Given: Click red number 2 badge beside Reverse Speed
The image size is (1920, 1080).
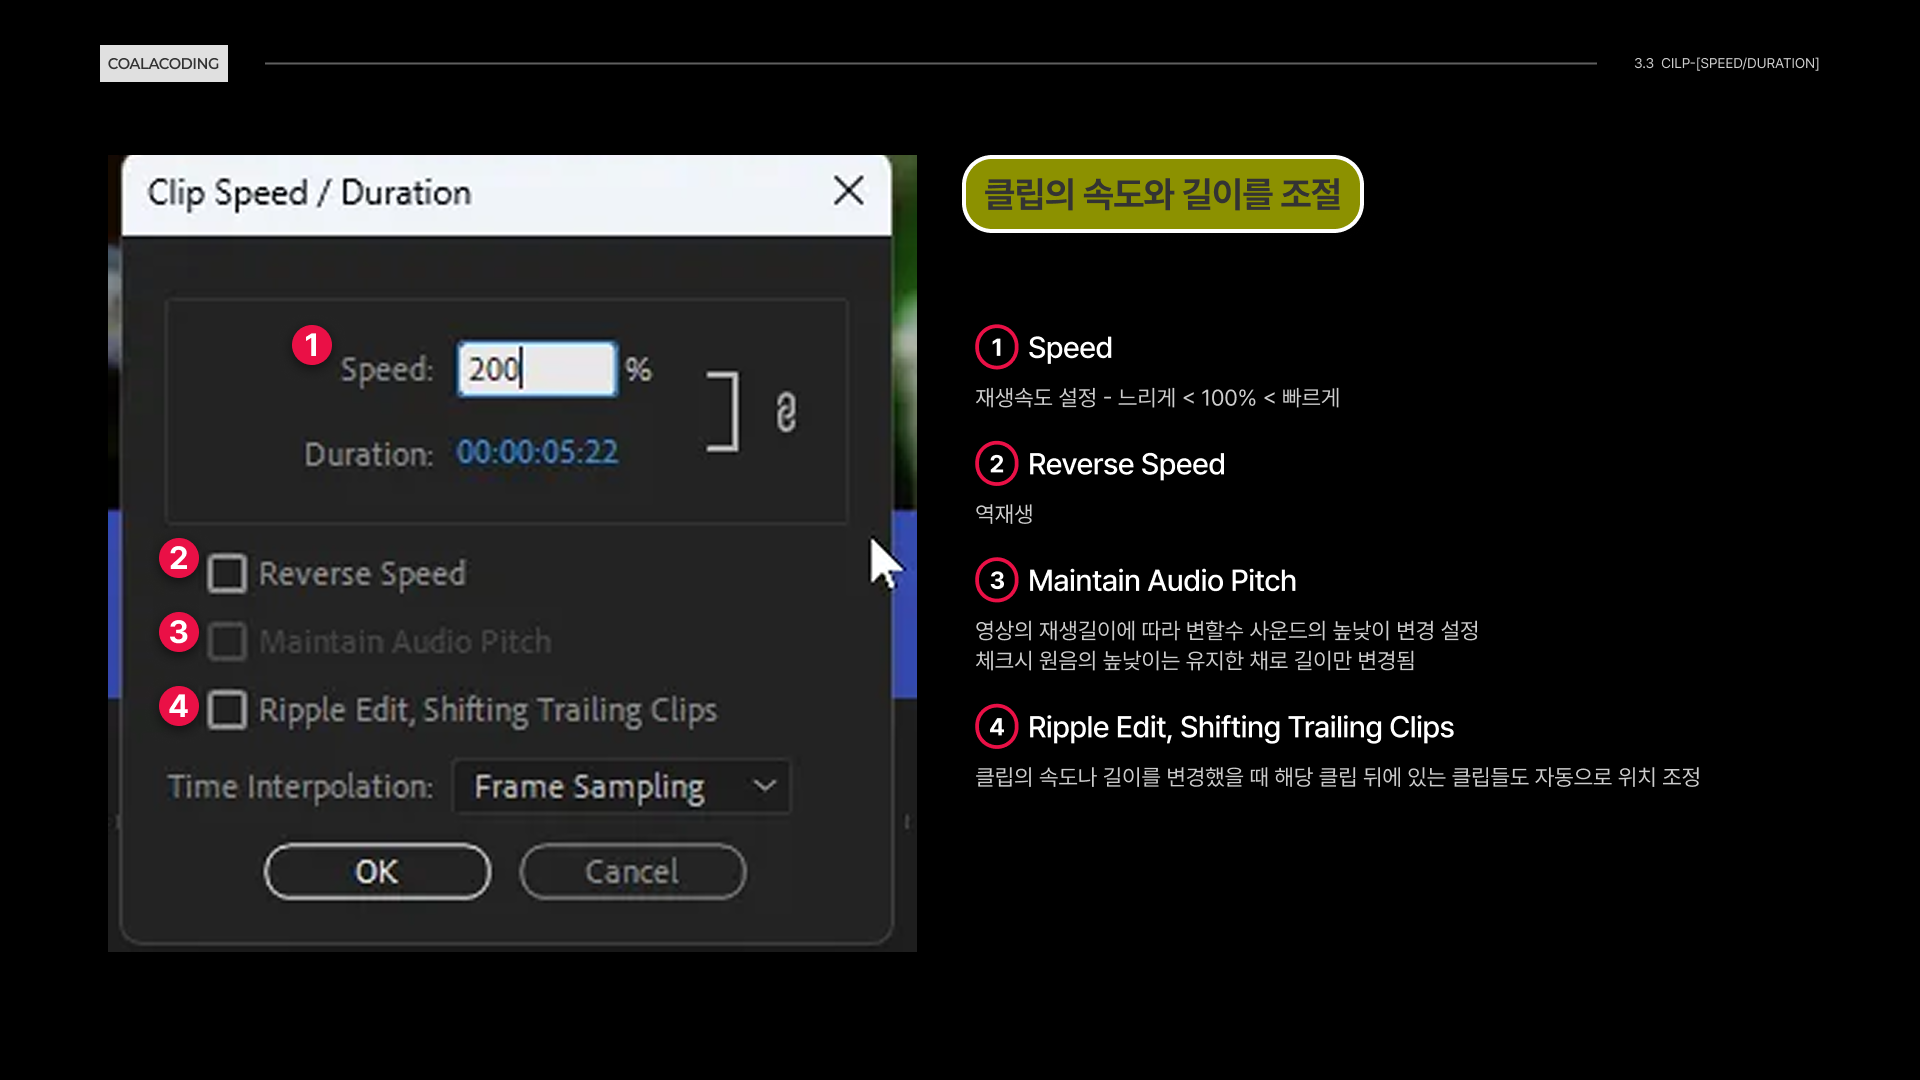Looking at the screenshot, I should [x=179, y=558].
